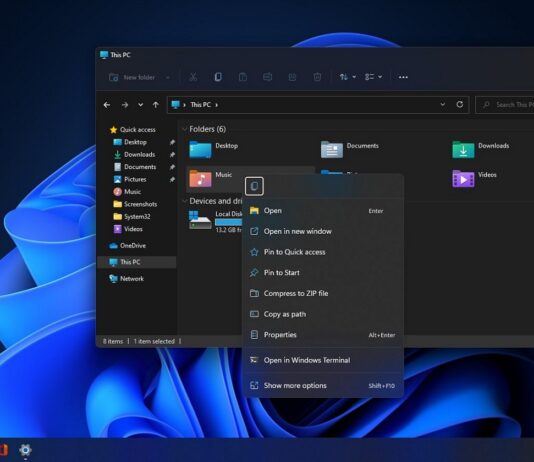Screen dimensions: 534x462
Task: Click the address bar computer icon
Action: pyautogui.click(x=175, y=105)
